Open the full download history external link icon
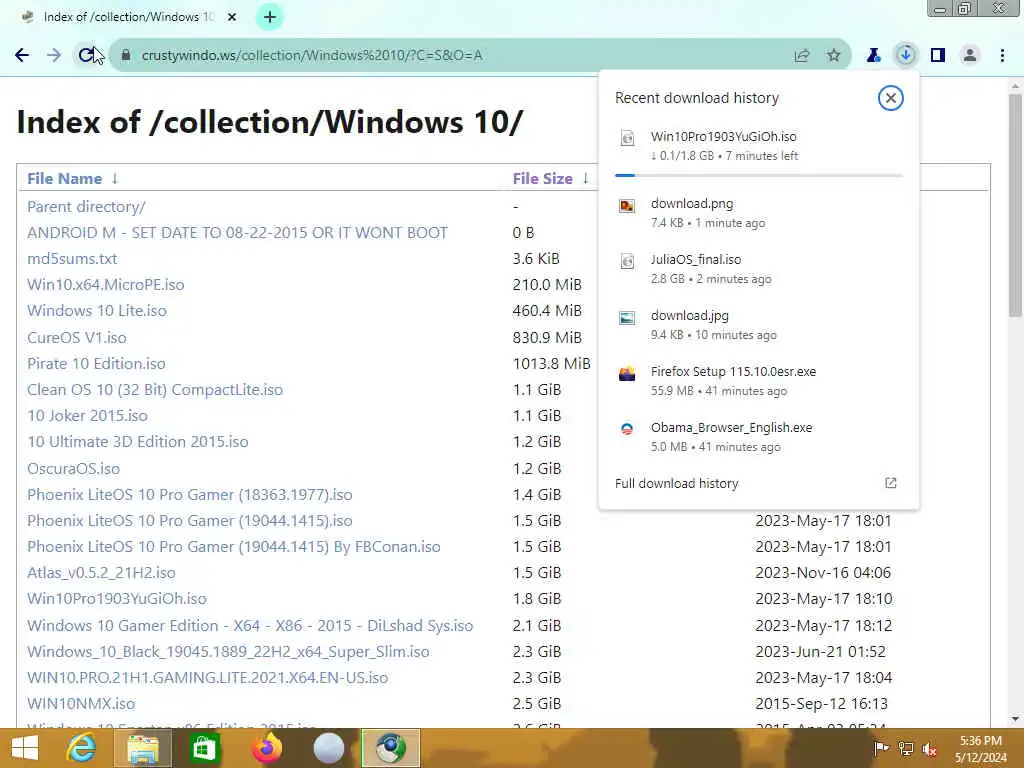 click(x=891, y=483)
